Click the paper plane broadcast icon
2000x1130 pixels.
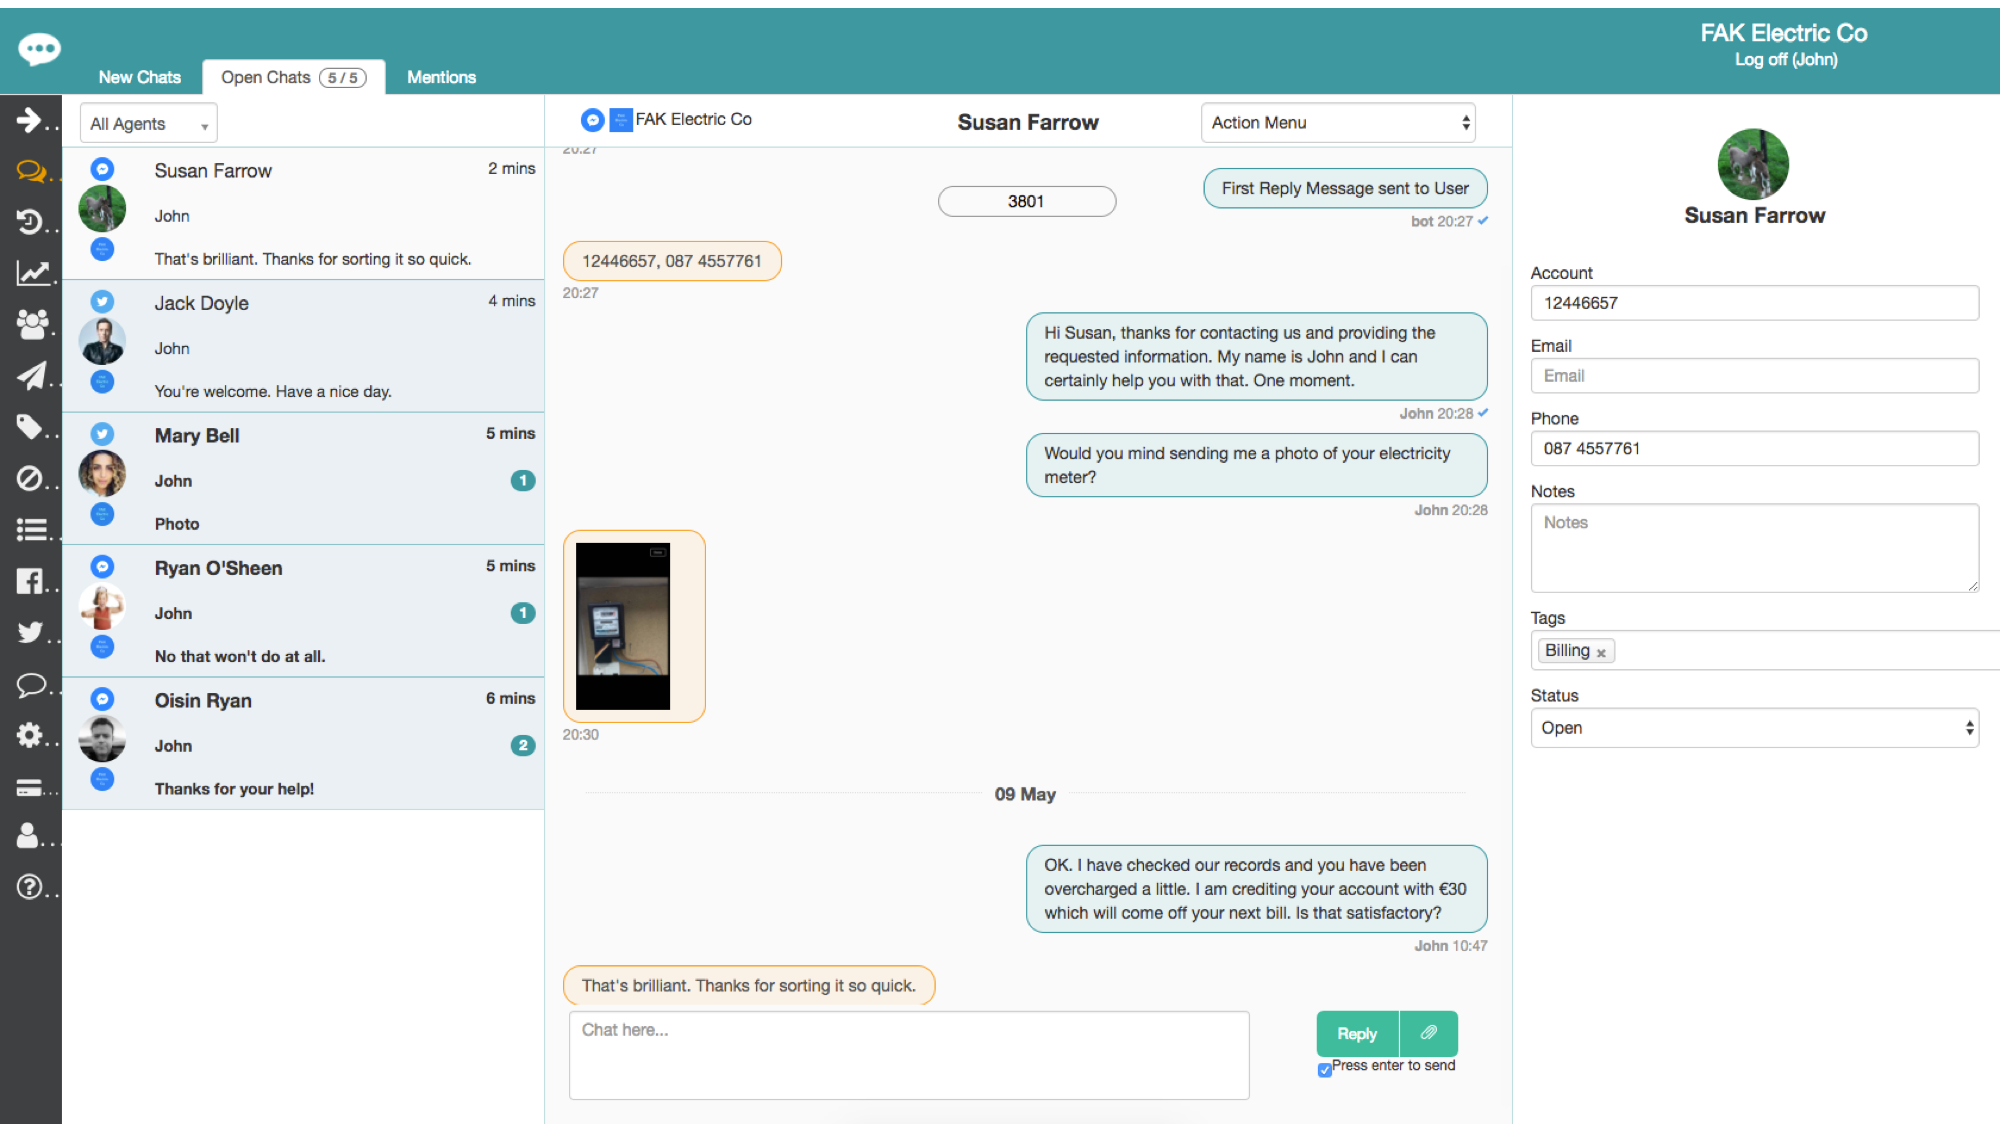pos(31,375)
